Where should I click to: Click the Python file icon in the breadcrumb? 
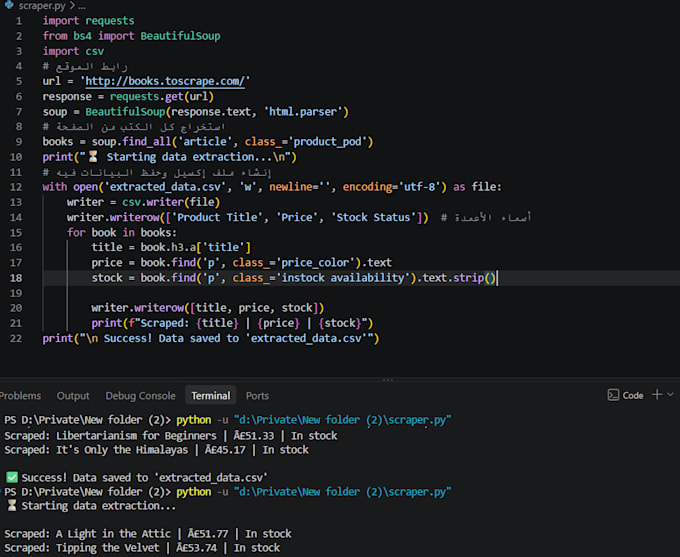(x=9, y=5)
